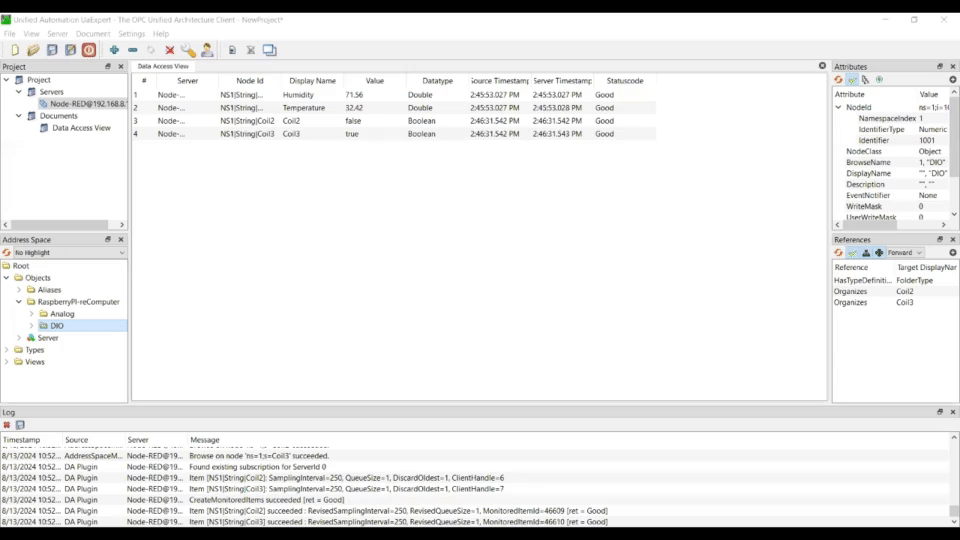The image size is (960, 540).
Task: Select the Server node in Address Space
Action: pyautogui.click(x=48, y=338)
